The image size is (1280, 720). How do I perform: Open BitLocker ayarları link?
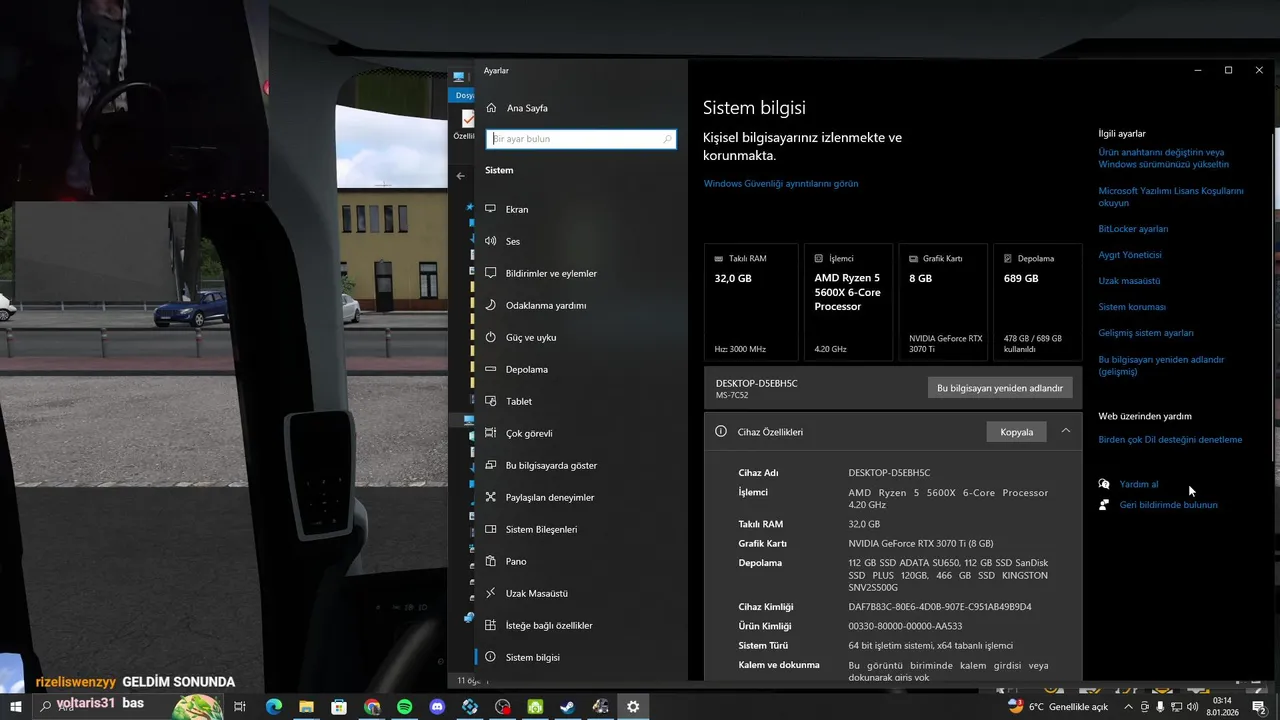[1133, 229]
